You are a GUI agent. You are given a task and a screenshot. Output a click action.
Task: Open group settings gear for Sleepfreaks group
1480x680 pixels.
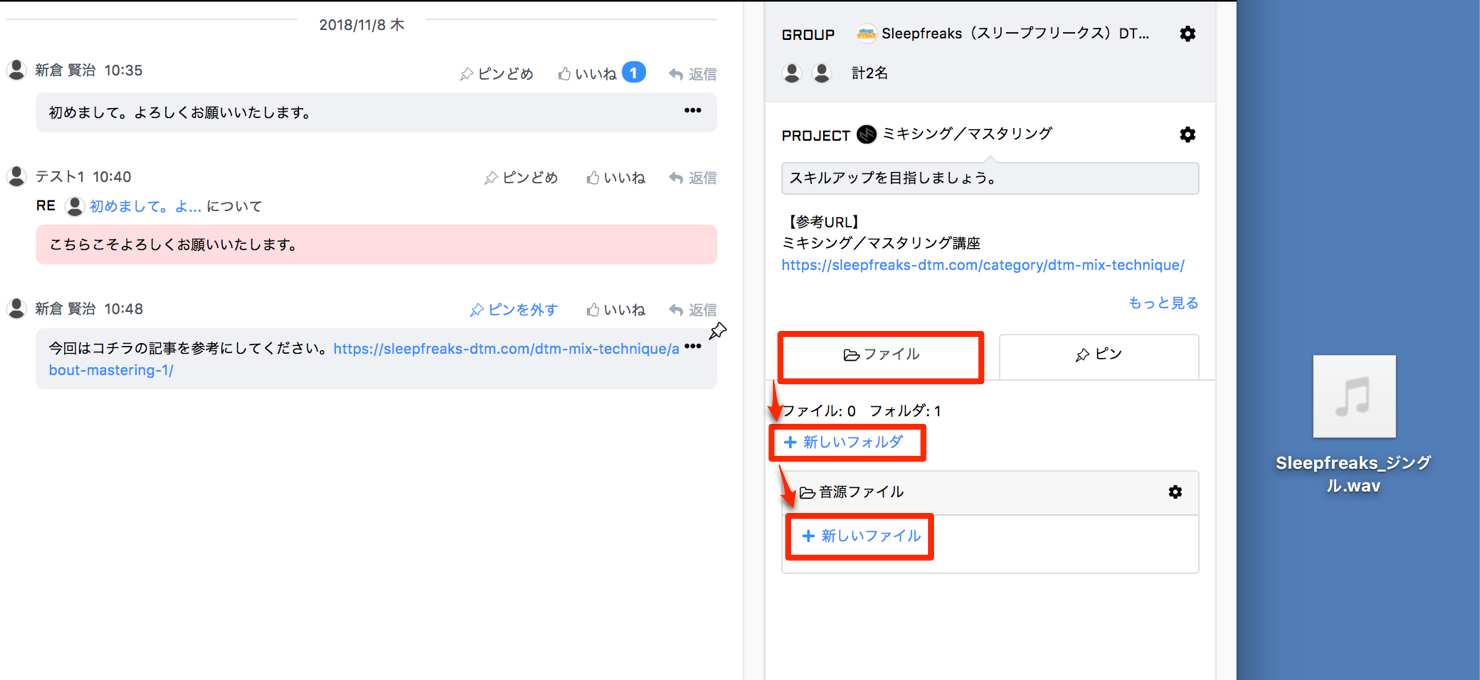1187,34
